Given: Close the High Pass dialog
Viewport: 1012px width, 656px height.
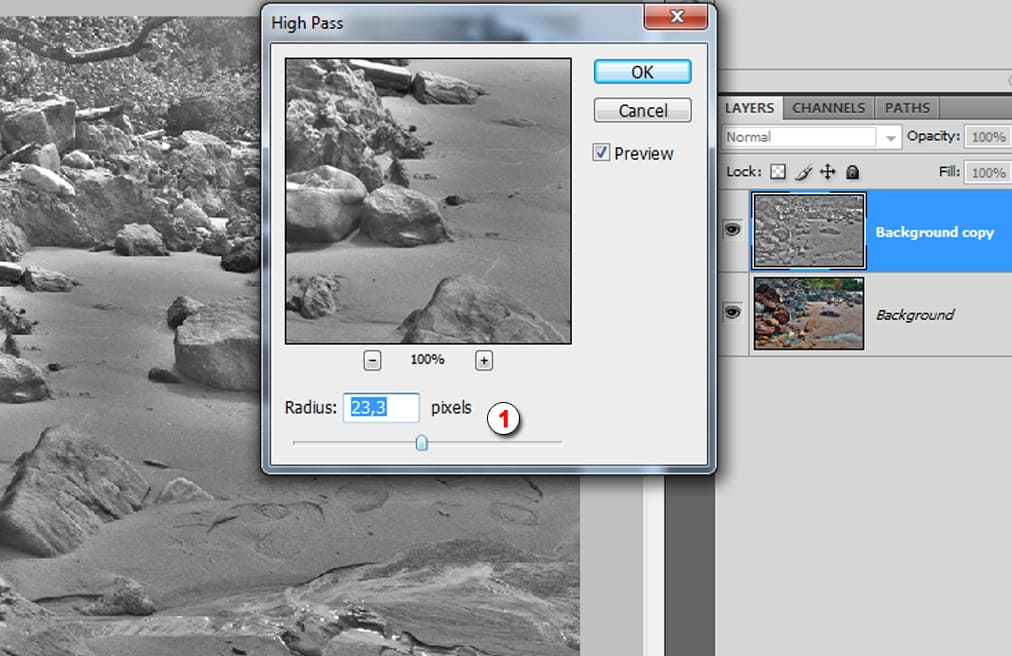Looking at the screenshot, I should point(677,17).
